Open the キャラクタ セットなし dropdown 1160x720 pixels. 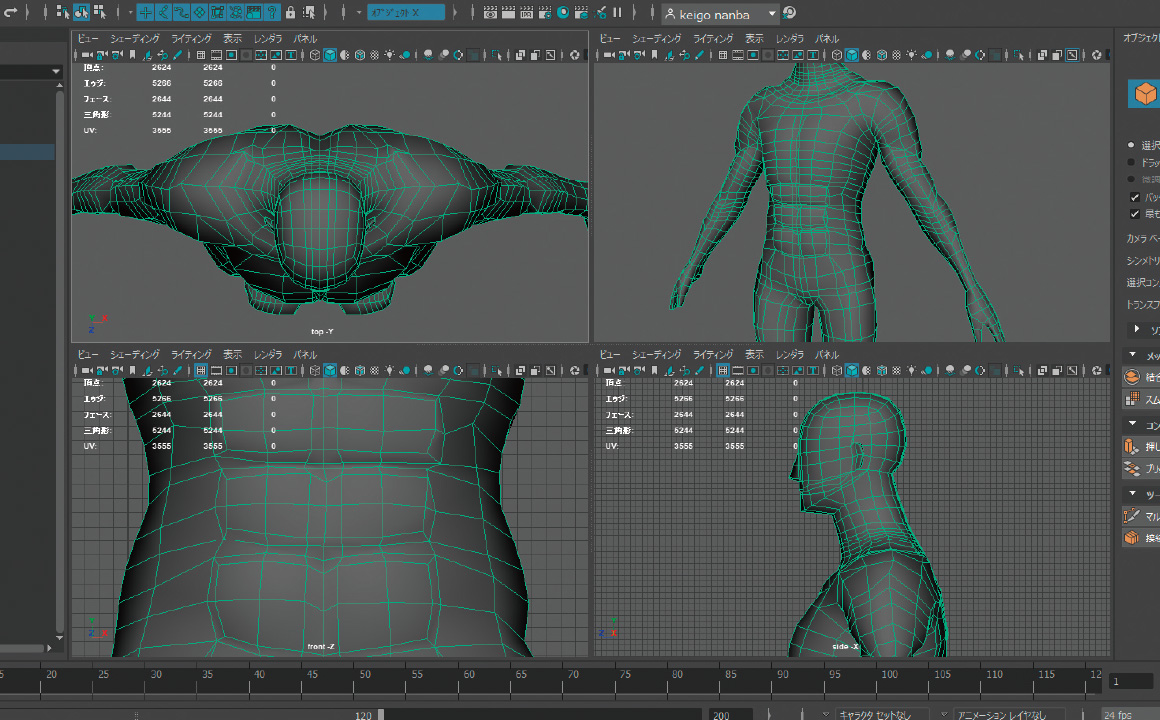point(880,714)
